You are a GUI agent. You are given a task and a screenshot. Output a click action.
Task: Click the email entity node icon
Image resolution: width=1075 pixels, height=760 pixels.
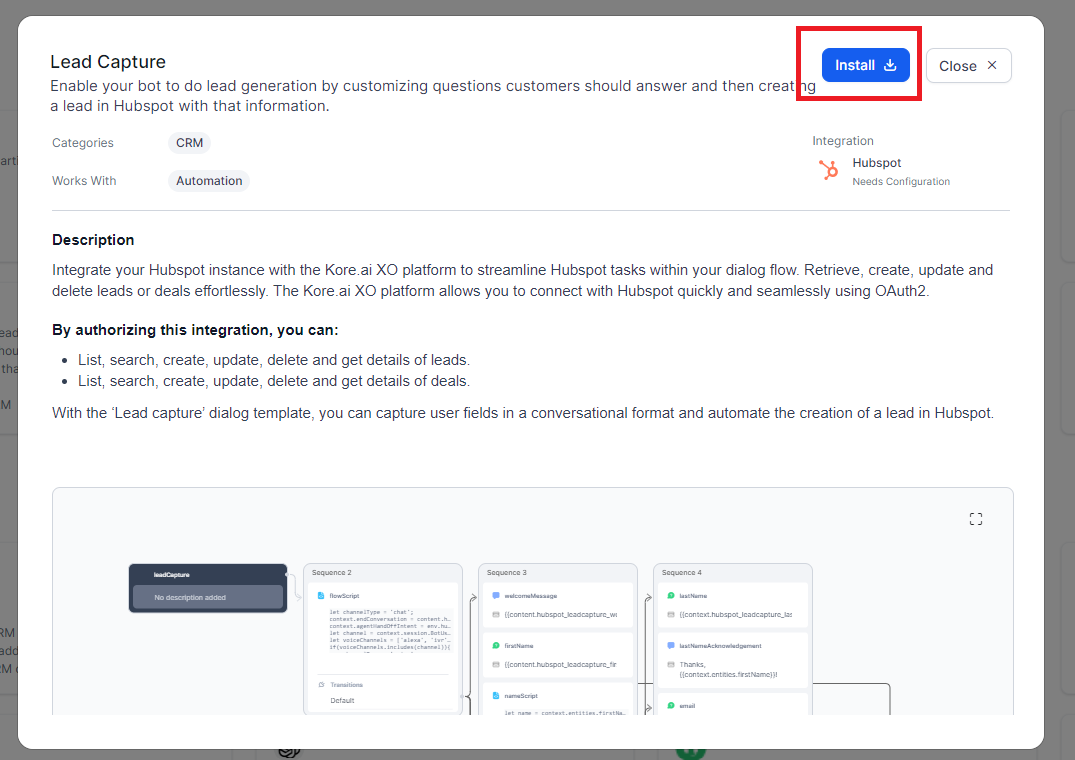(671, 705)
